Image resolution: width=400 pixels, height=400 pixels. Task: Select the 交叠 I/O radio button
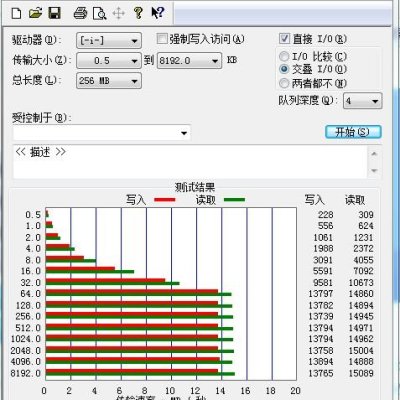[284, 69]
